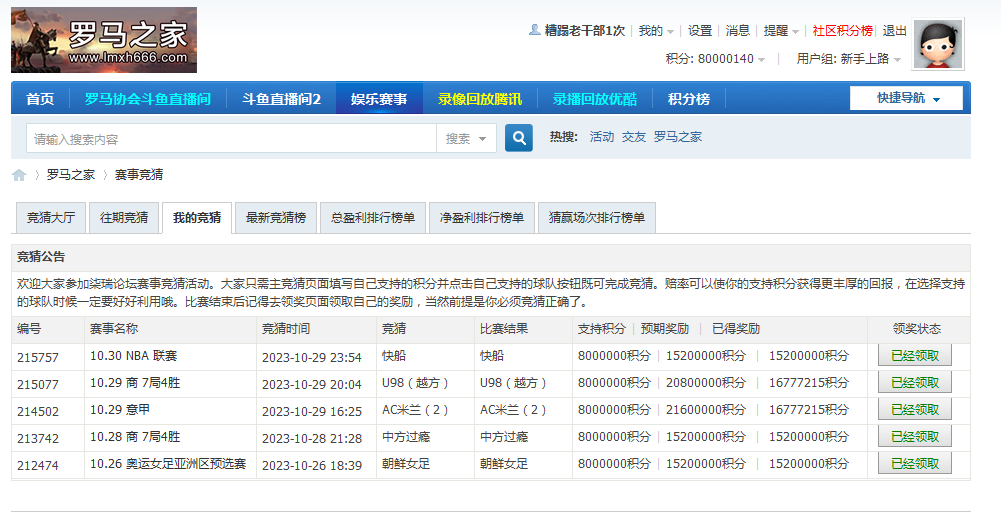The height and width of the screenshot is (519, 1001).
Task: Open 罗马协会斗鱼直播间 nav item
Action: [x=147, y=99]
